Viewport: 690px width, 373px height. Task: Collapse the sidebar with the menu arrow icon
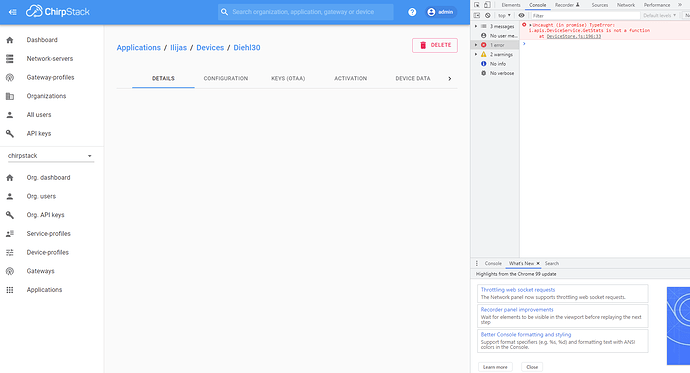[x=12, y=12]
